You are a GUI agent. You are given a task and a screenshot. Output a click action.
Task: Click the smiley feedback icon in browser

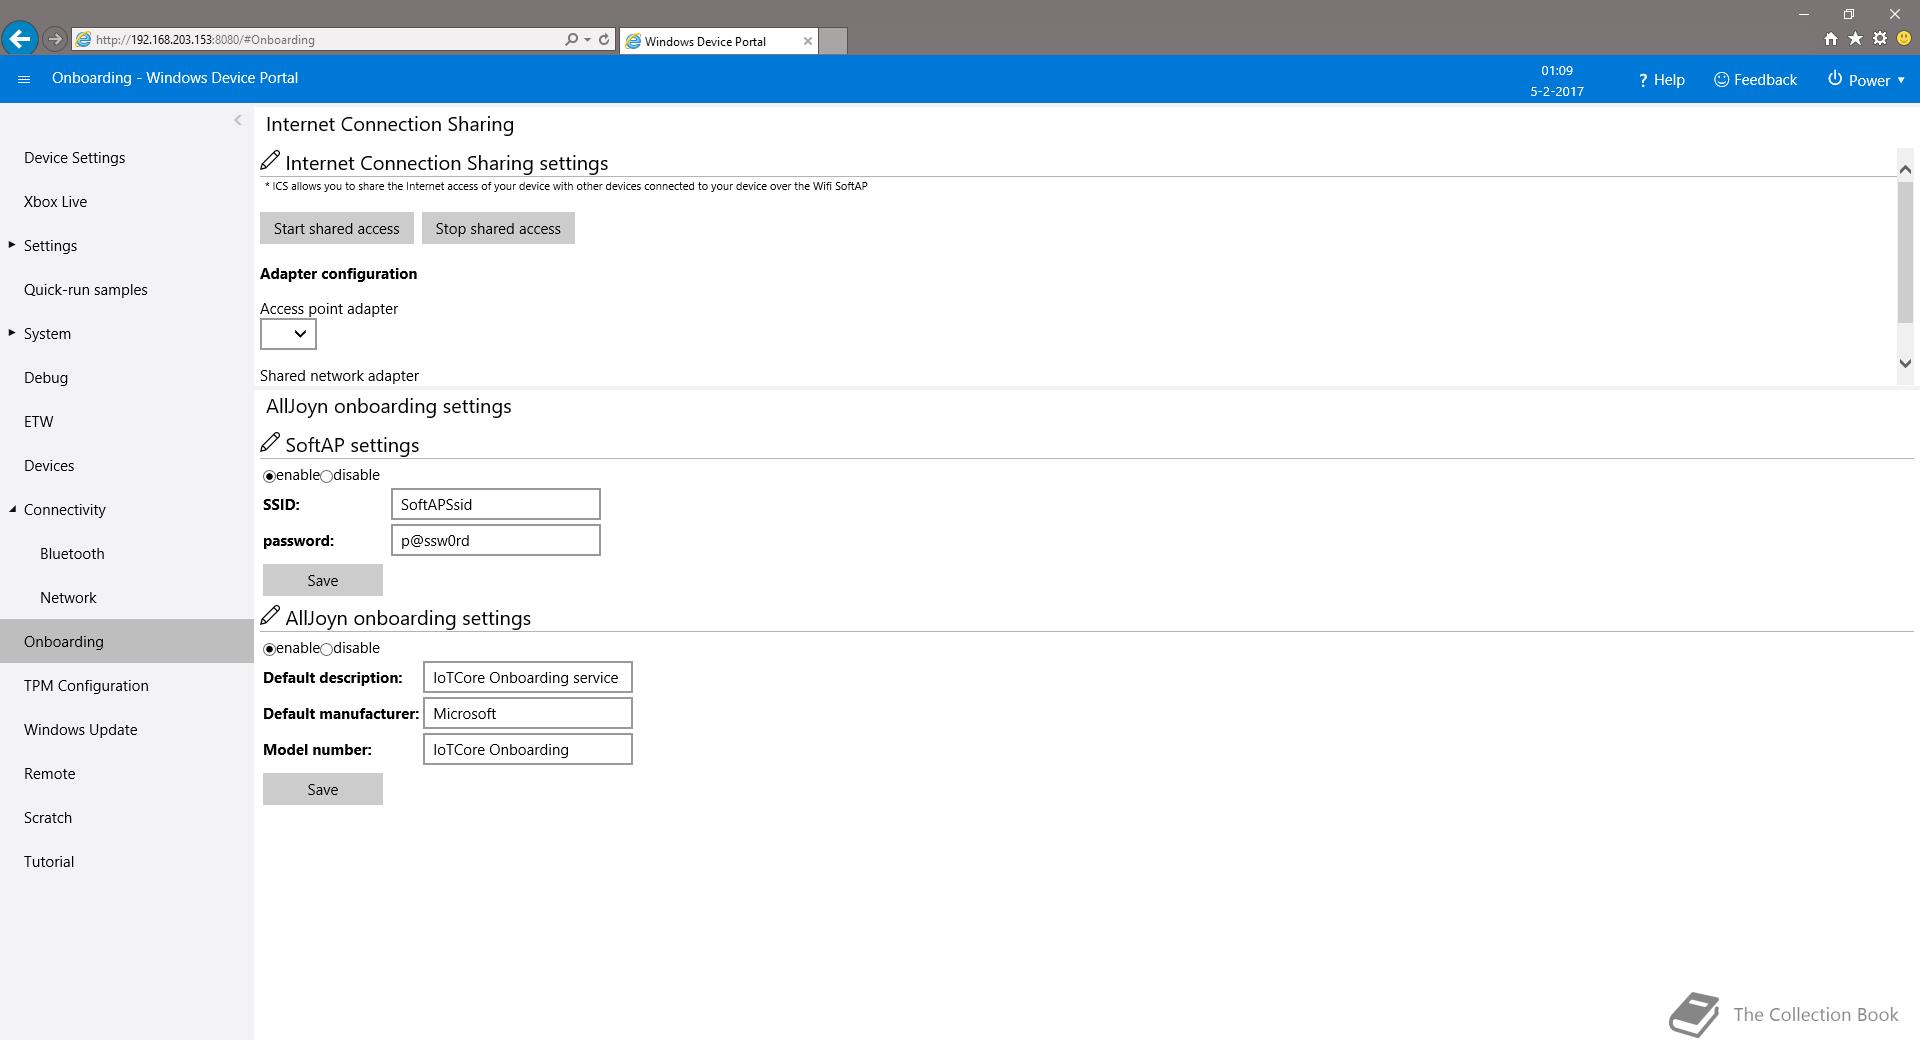(x=1904, y=38)
